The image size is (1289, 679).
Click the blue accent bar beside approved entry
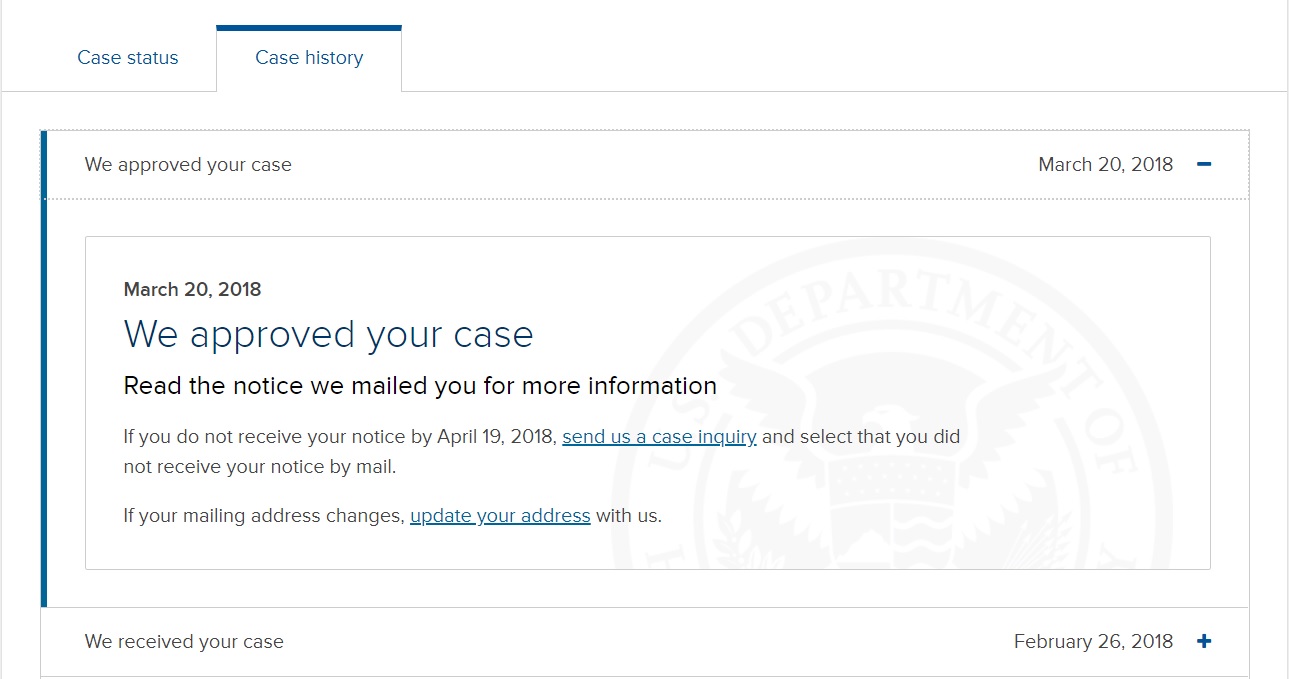click(44, 368)
